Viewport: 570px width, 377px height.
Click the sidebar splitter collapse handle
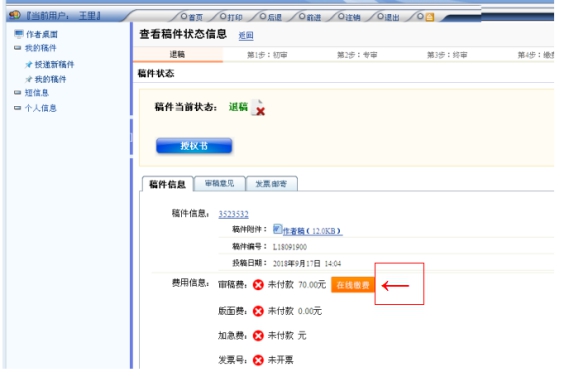coord(131,137)
